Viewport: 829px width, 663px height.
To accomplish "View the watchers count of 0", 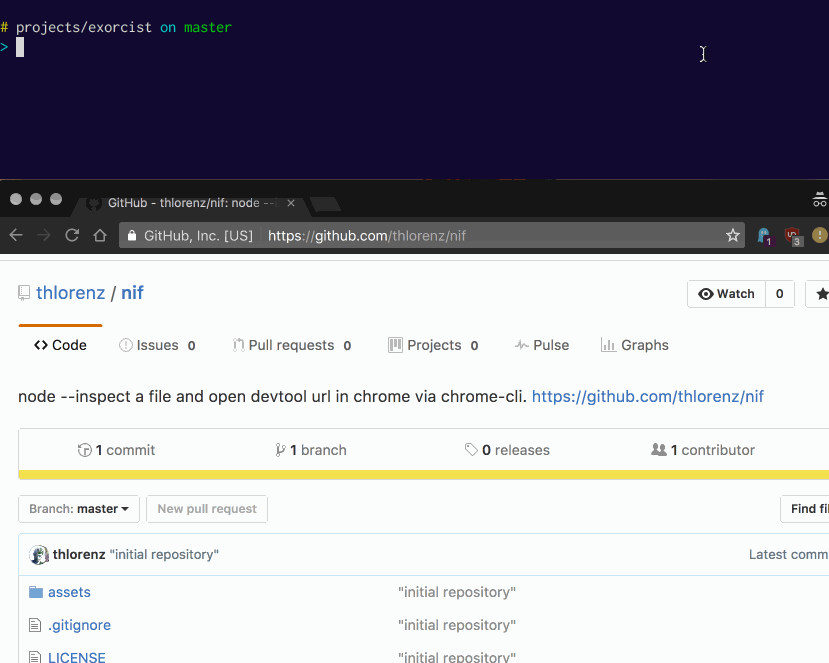I will 779,294.
